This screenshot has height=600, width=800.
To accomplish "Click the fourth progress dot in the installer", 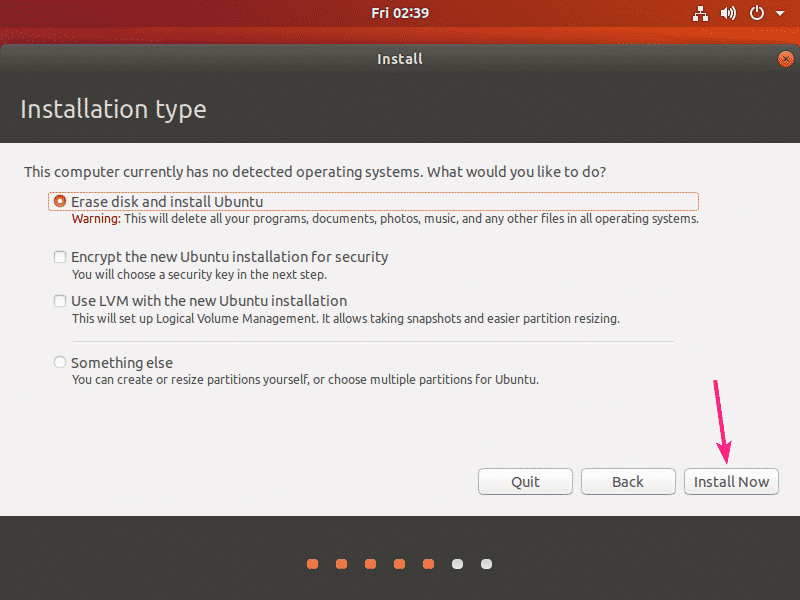I will 399,564.
